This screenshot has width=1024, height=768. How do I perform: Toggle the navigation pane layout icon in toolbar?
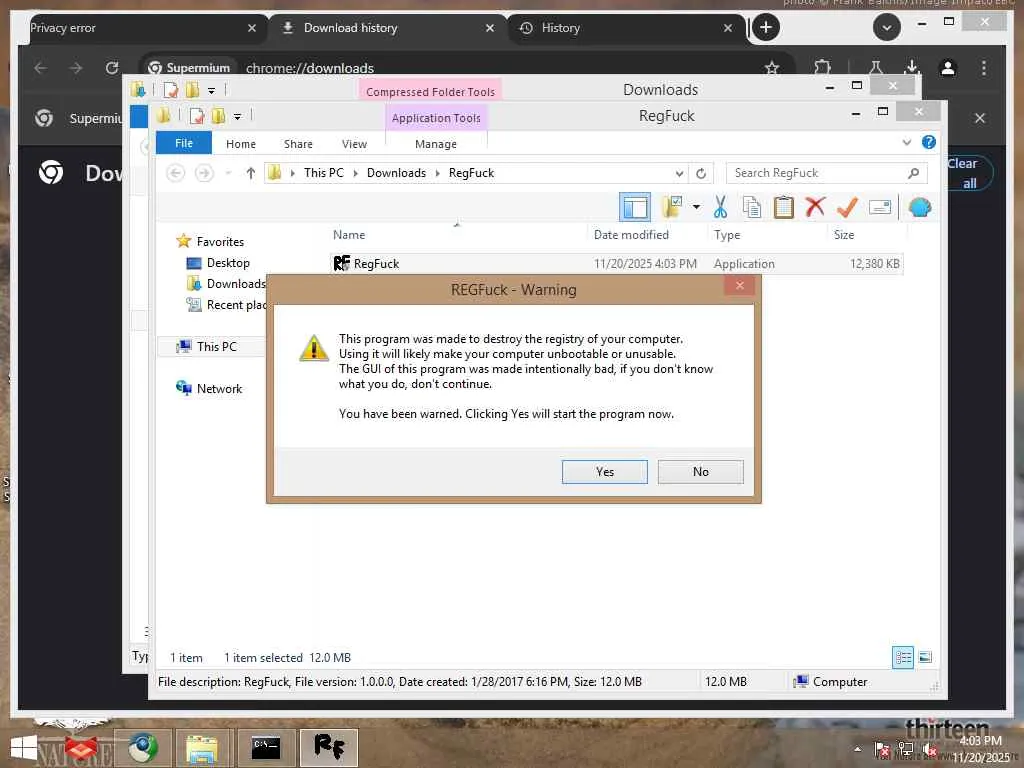[634, 208]
